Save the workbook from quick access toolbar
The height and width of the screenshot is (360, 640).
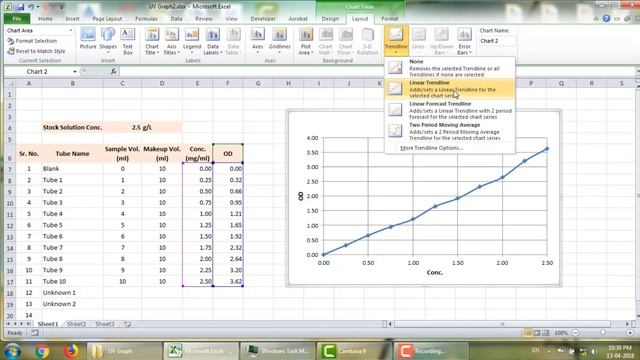(x=20, y=7)
